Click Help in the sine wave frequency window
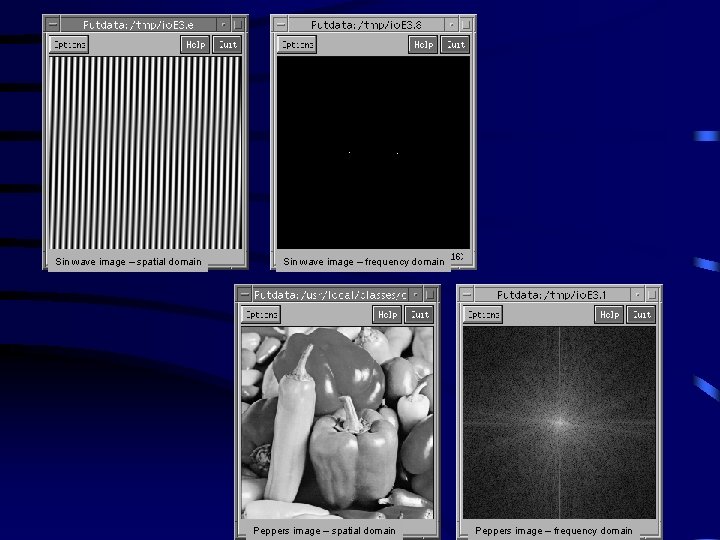Screen dimensions: 720x540 pyautogui.click(x=423, y=45)
